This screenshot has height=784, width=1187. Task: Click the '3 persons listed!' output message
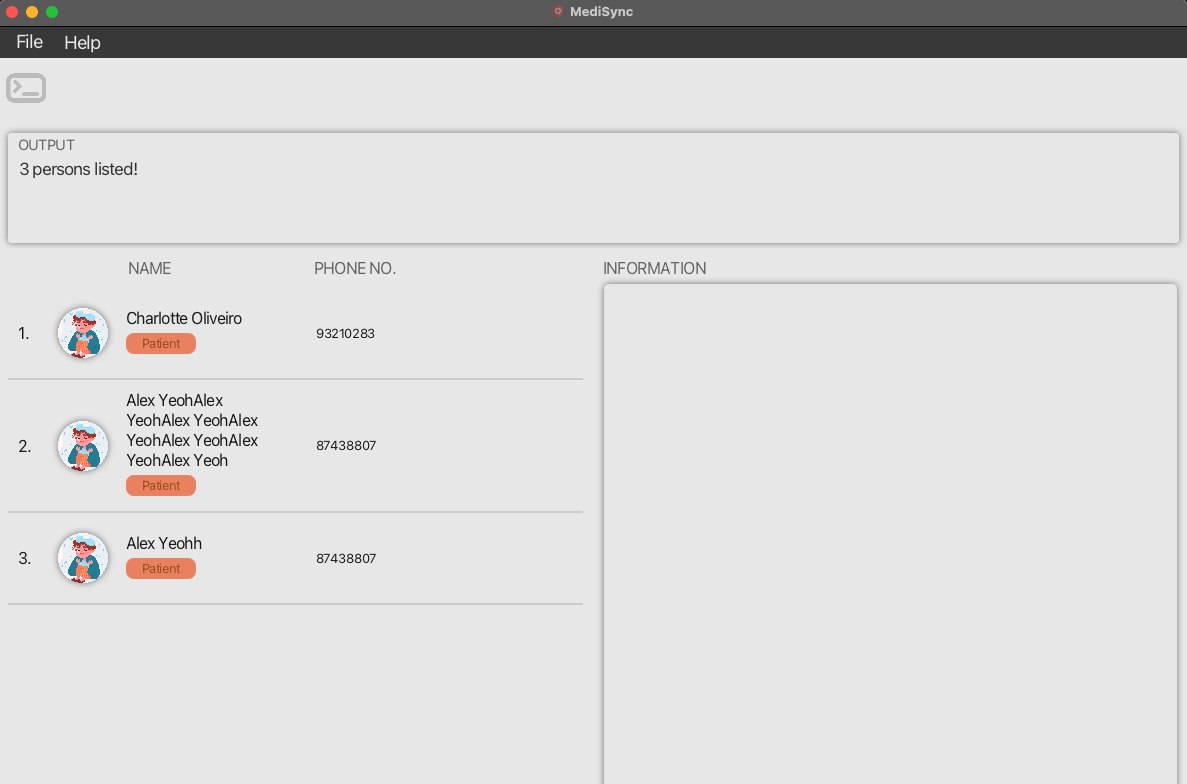[x=79, y=170]
